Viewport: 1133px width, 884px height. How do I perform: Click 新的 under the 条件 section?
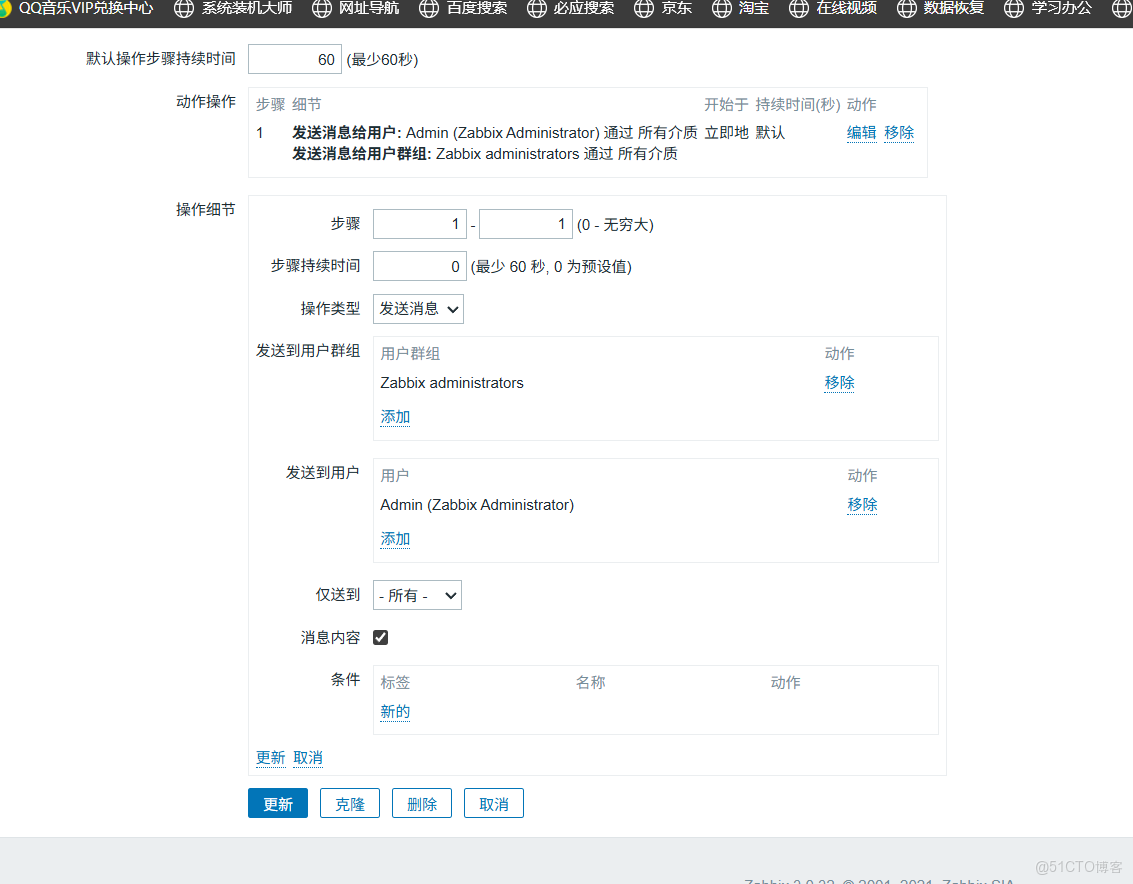coord(394,711)
